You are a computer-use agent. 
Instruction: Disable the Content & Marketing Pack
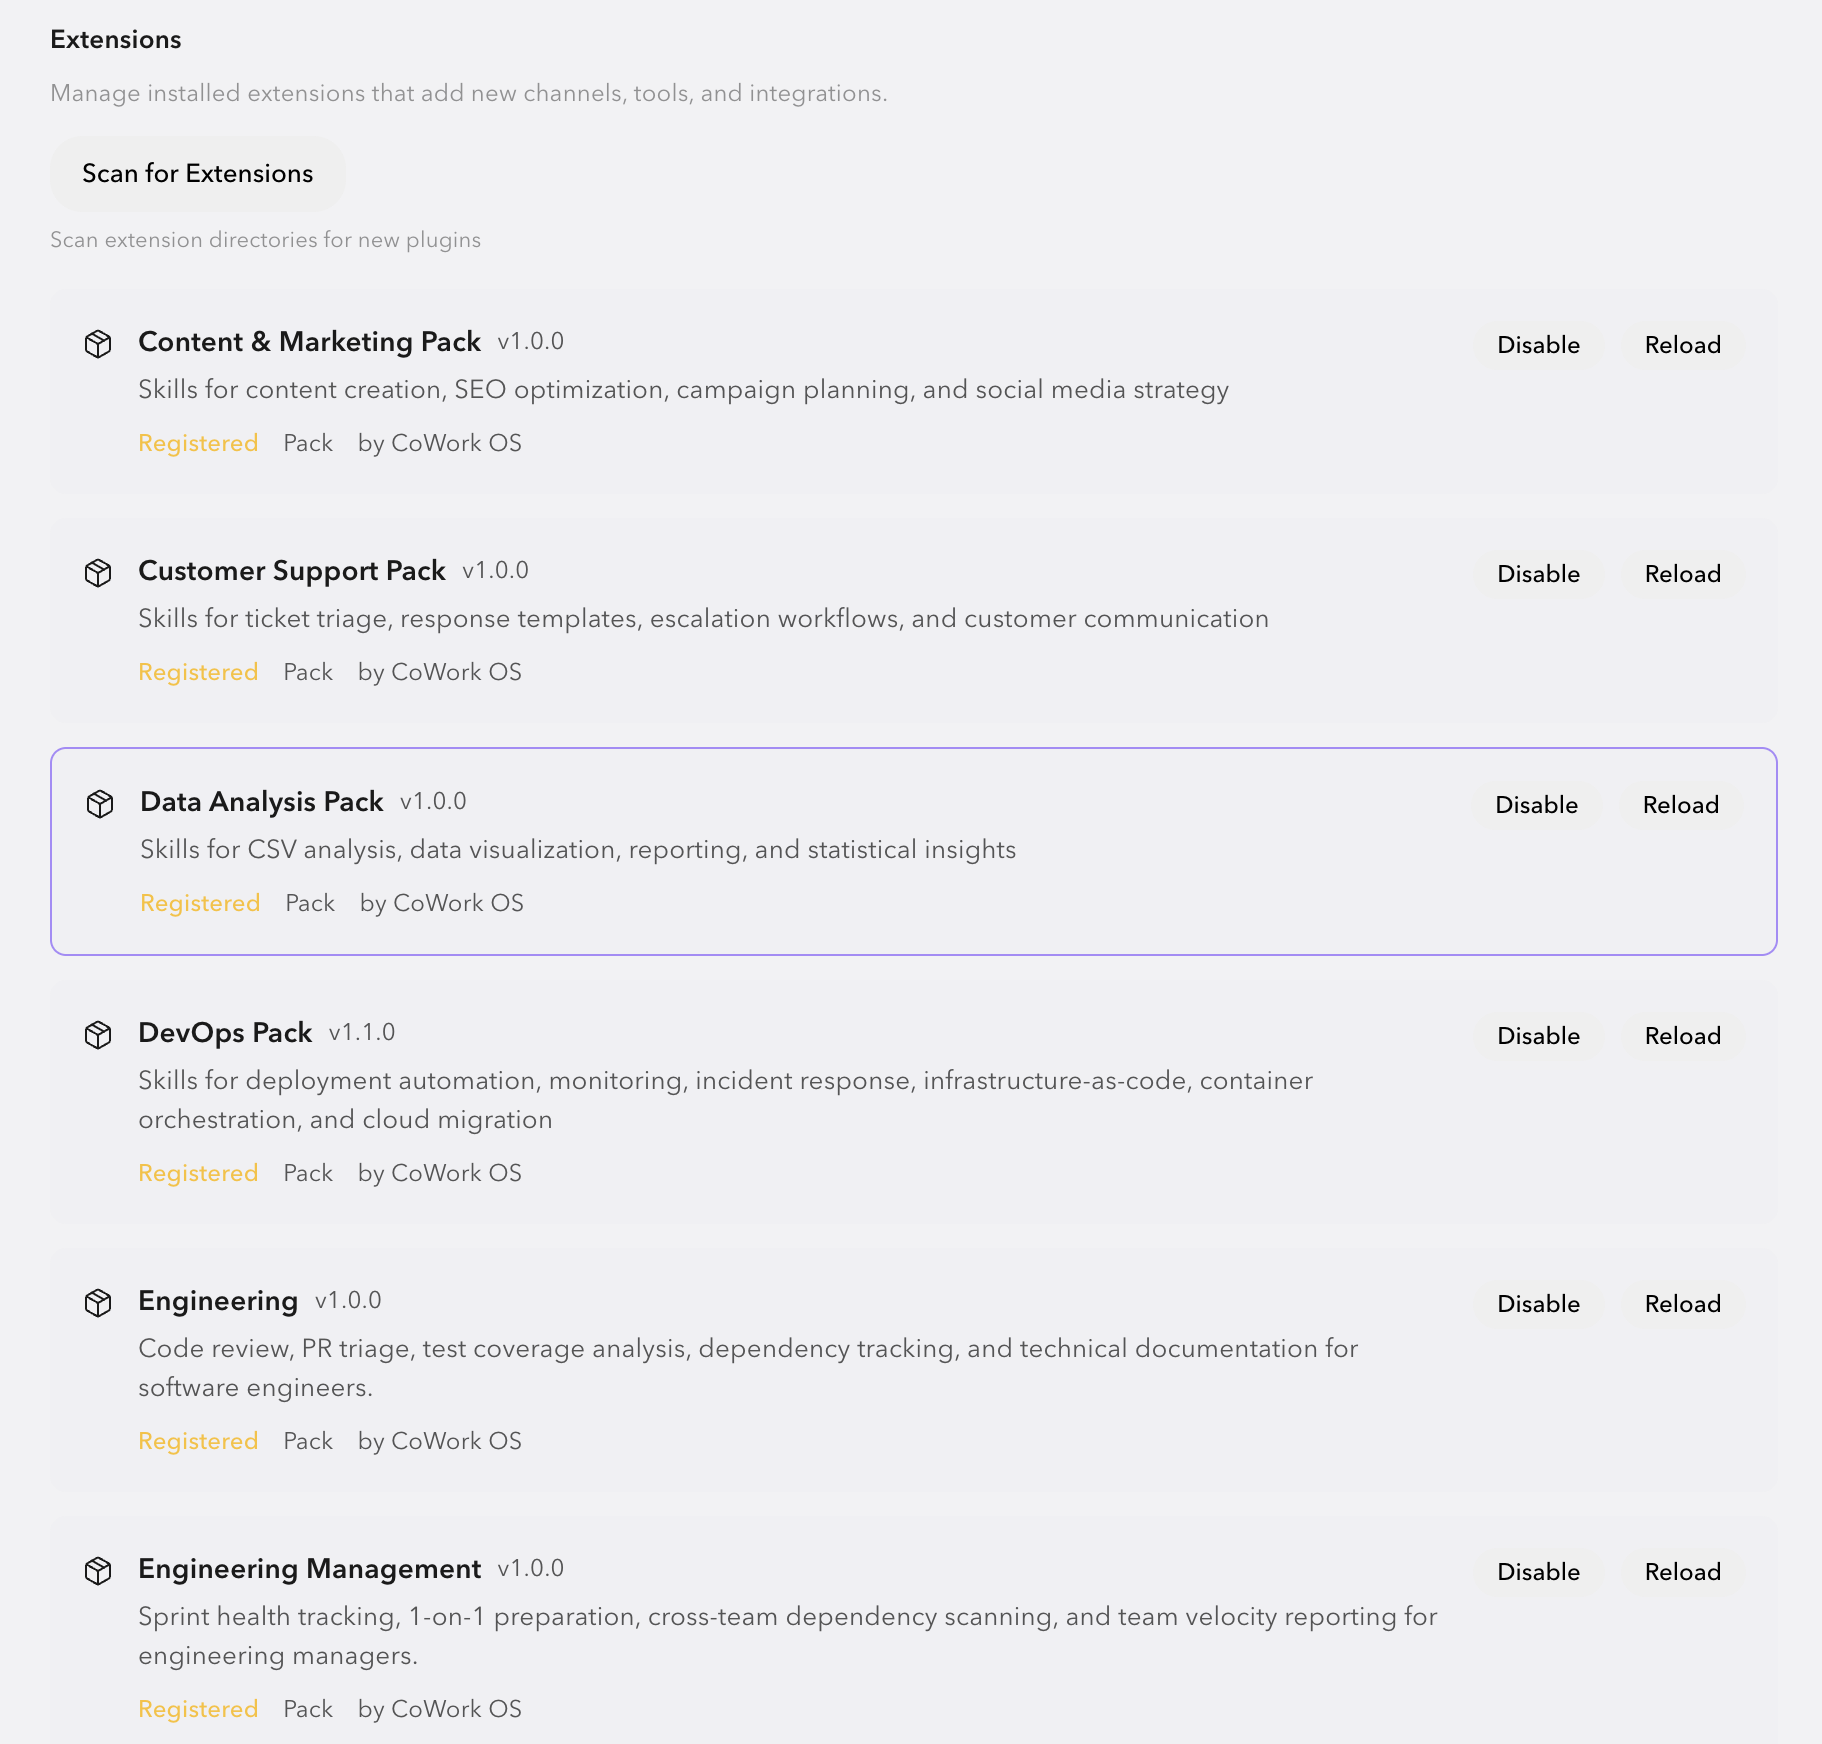point(1538,345)
